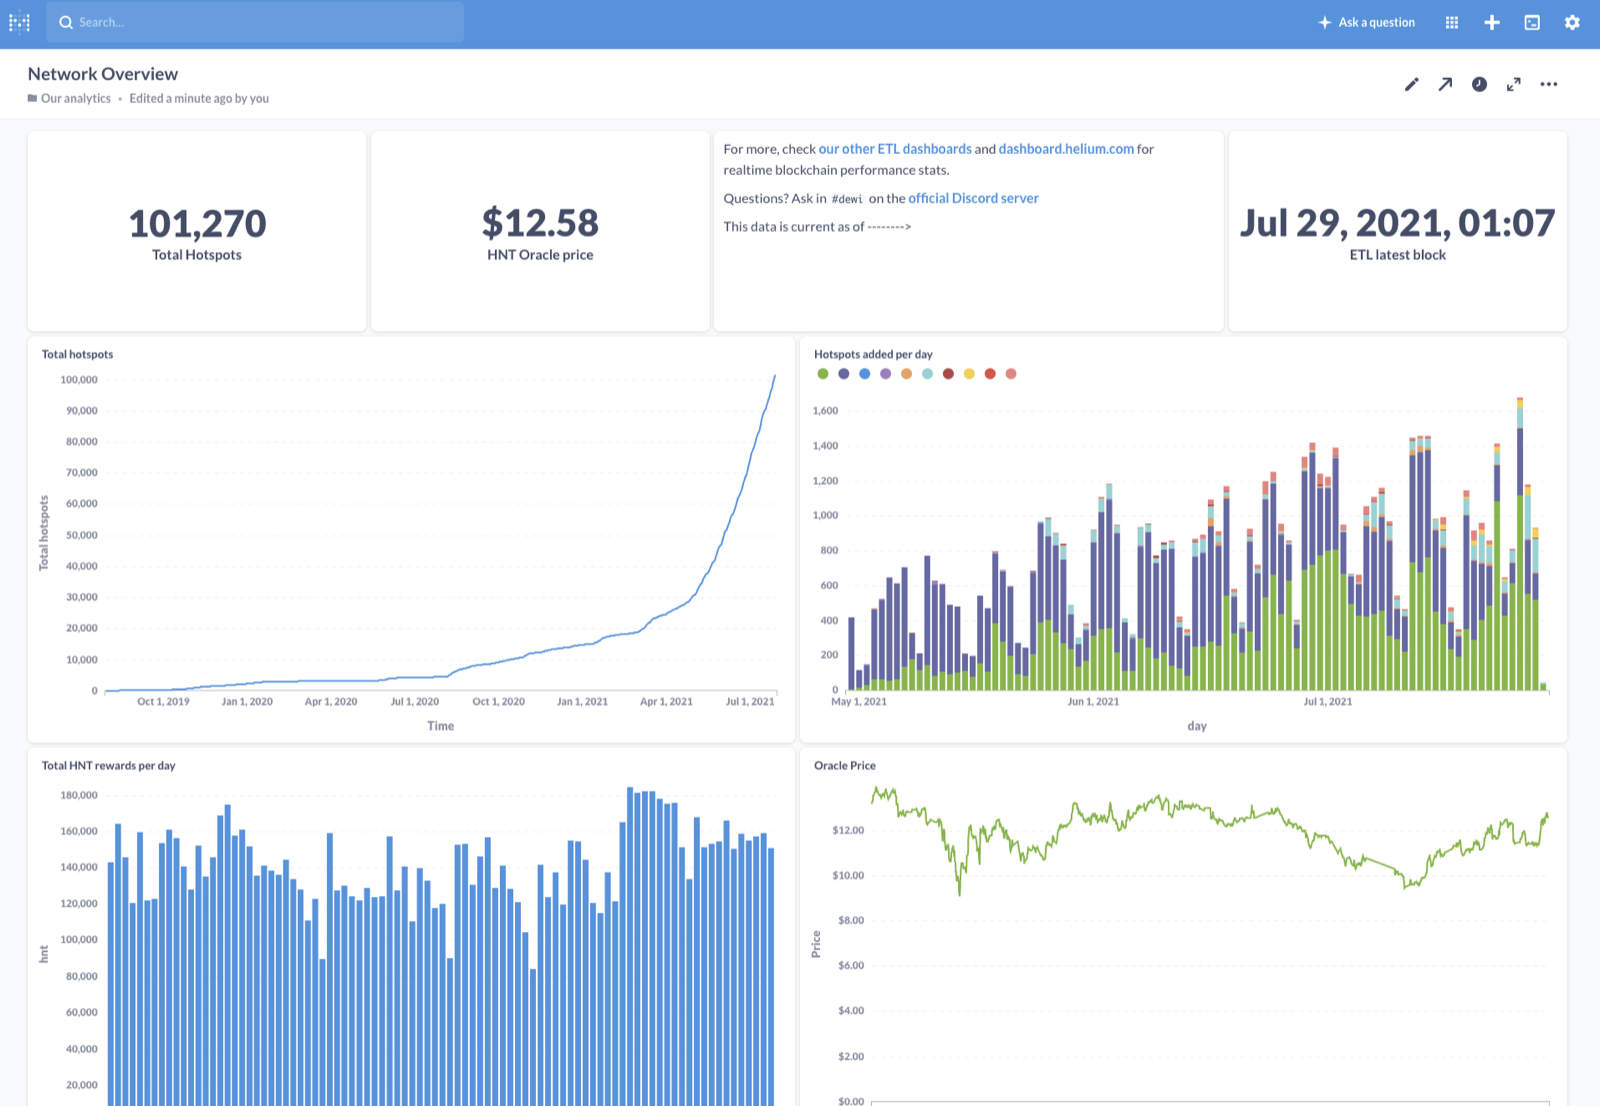Click the Hotspots added per day title

[873, 354]
